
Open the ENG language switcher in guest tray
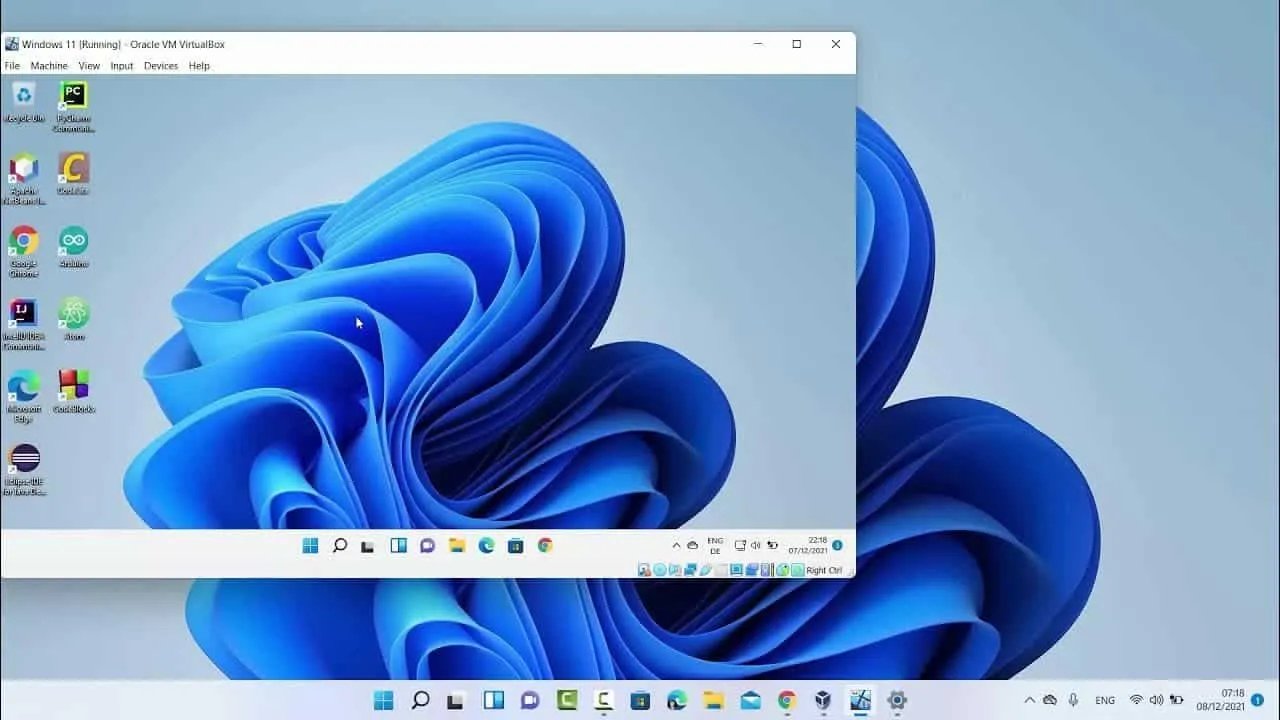(715, 545)
